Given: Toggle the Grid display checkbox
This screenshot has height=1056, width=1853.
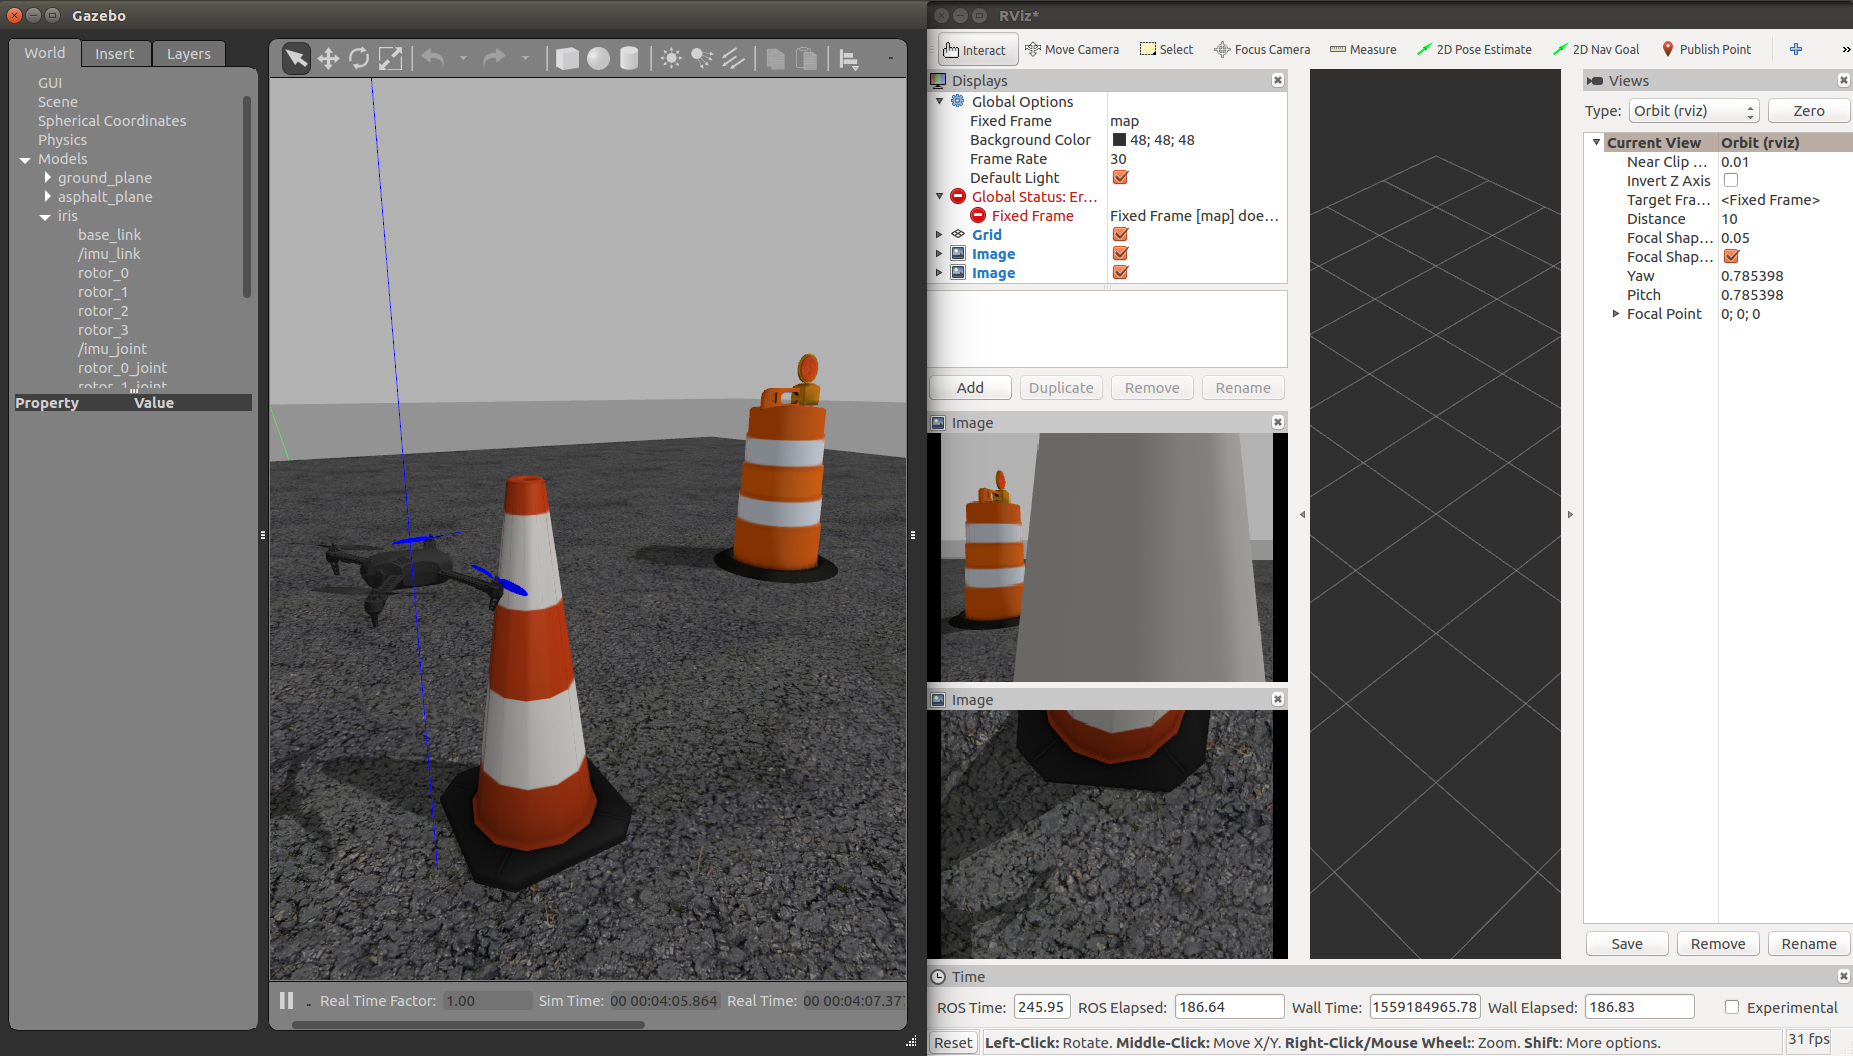Looking at the screenshot, I should (x=1120, y=235).
